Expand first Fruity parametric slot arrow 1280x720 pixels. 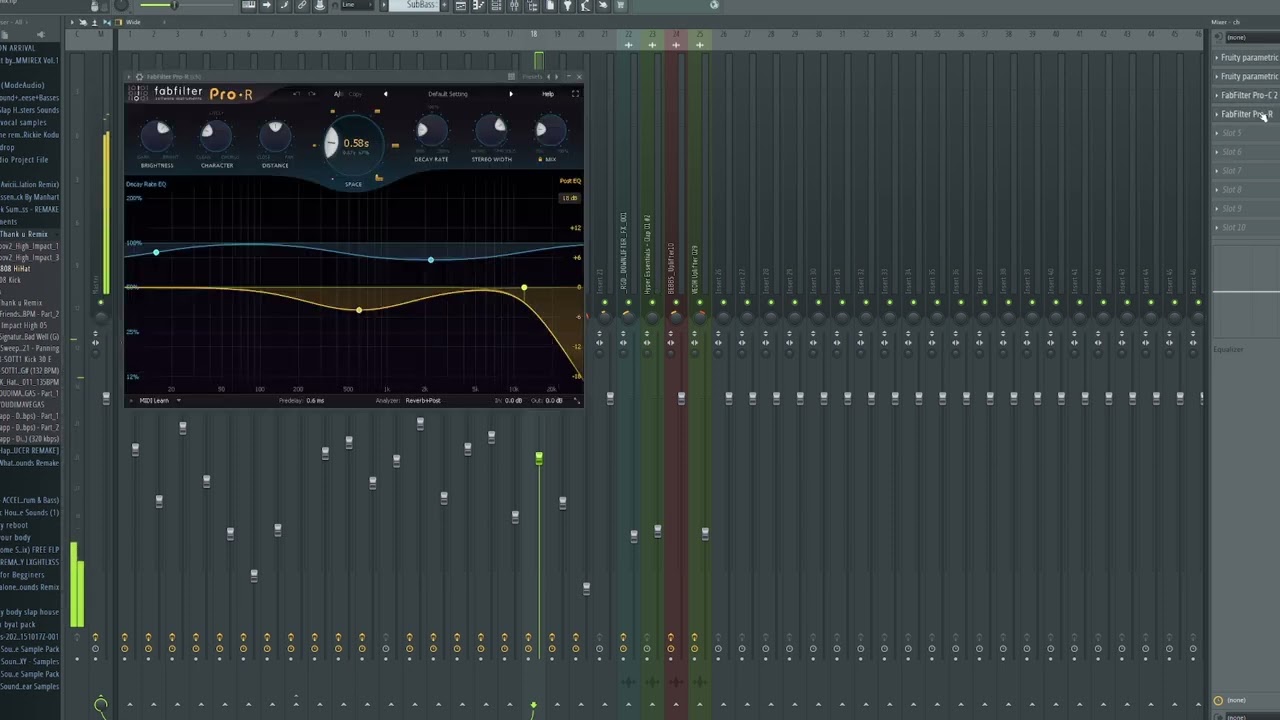pyautogui.click(x=1217, y=57)
